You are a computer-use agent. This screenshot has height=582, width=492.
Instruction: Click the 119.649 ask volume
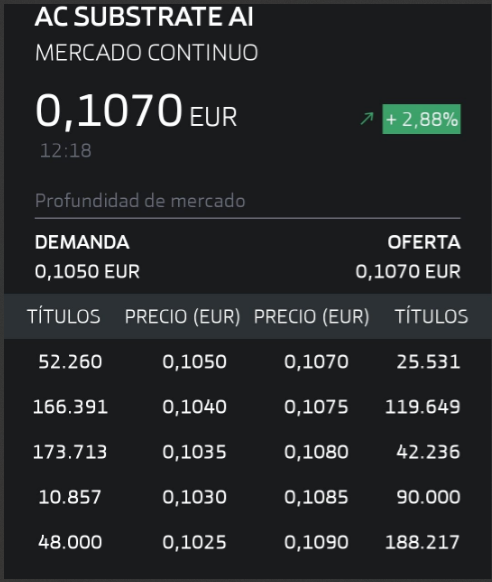pos(423,406)
